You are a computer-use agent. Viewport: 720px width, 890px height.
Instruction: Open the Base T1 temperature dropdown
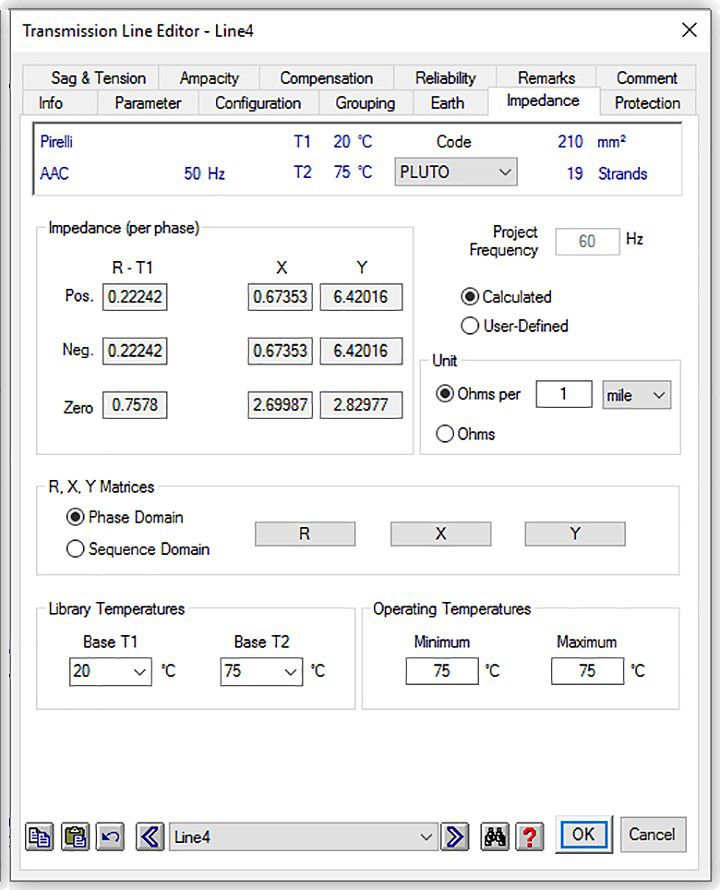click(110, 671)
